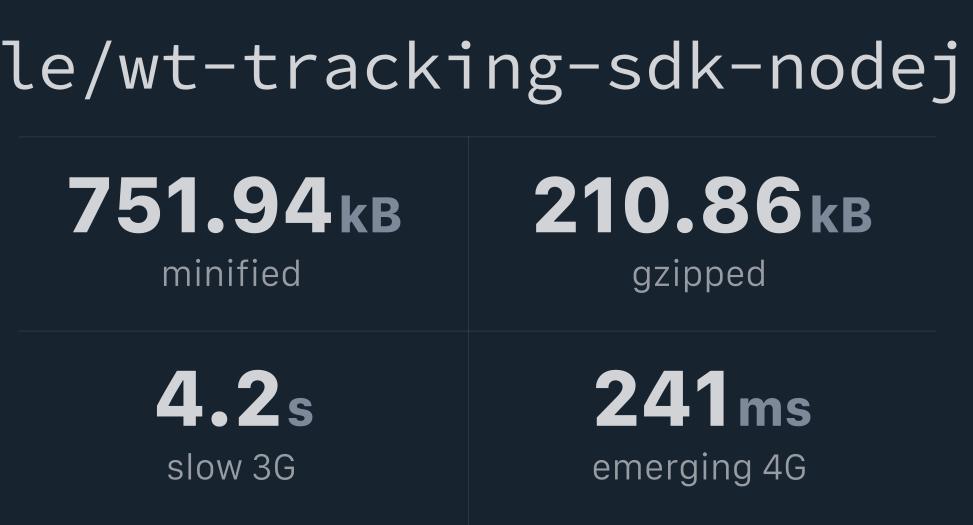Click the 210.86 gzipped size value

coord(668,205)
